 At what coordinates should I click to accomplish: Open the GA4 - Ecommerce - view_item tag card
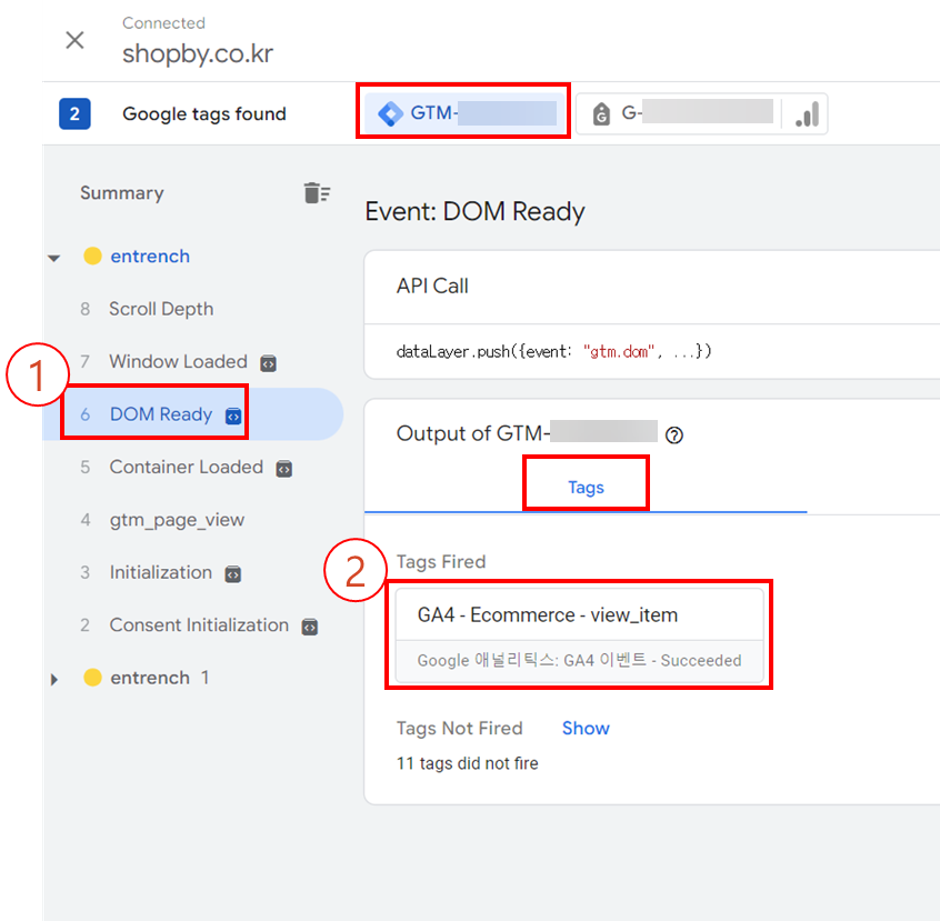point(579,636)
